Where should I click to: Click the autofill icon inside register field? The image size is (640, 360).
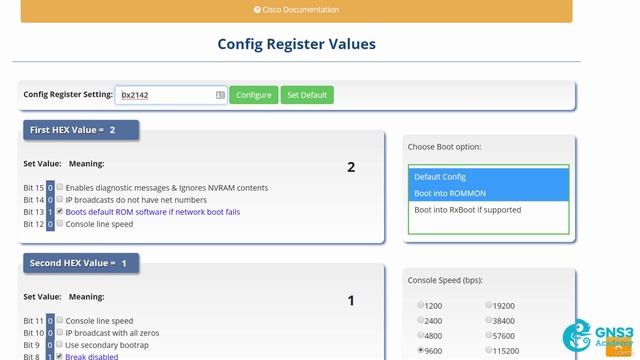click(x=220, y=95)
